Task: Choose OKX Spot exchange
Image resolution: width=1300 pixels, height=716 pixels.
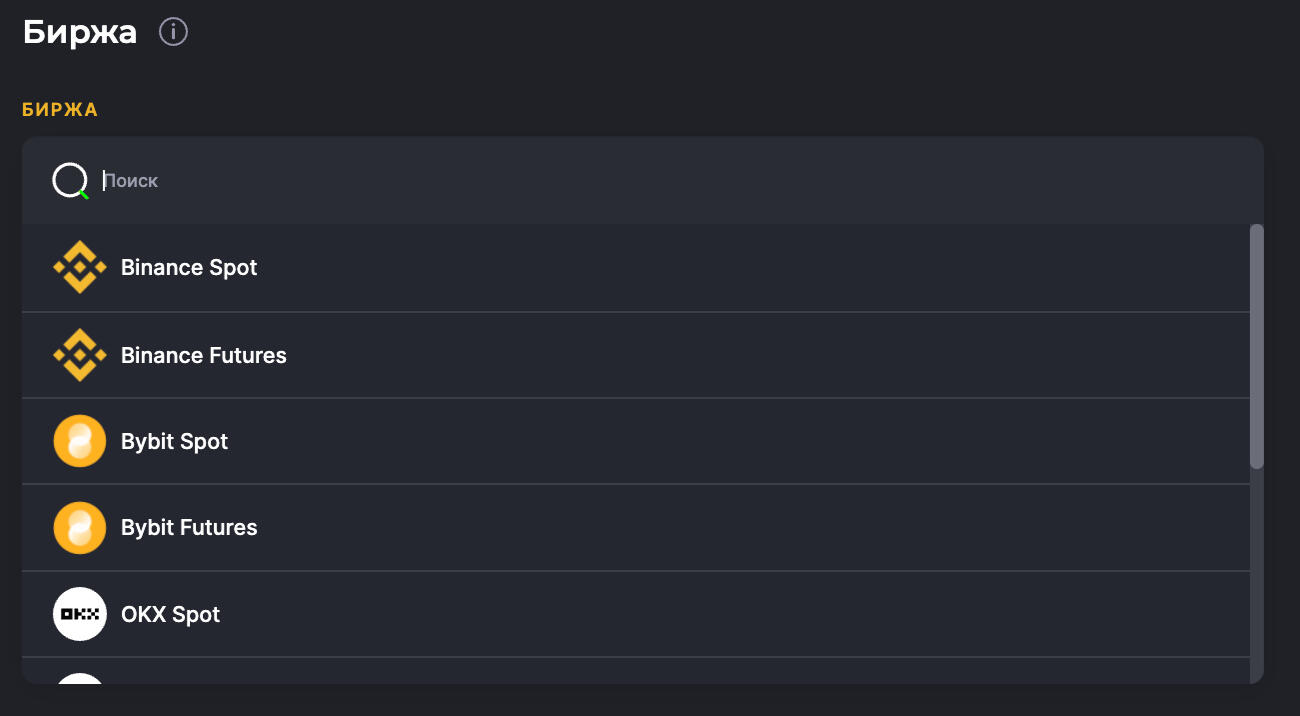Action: click(x=171, y=614)
